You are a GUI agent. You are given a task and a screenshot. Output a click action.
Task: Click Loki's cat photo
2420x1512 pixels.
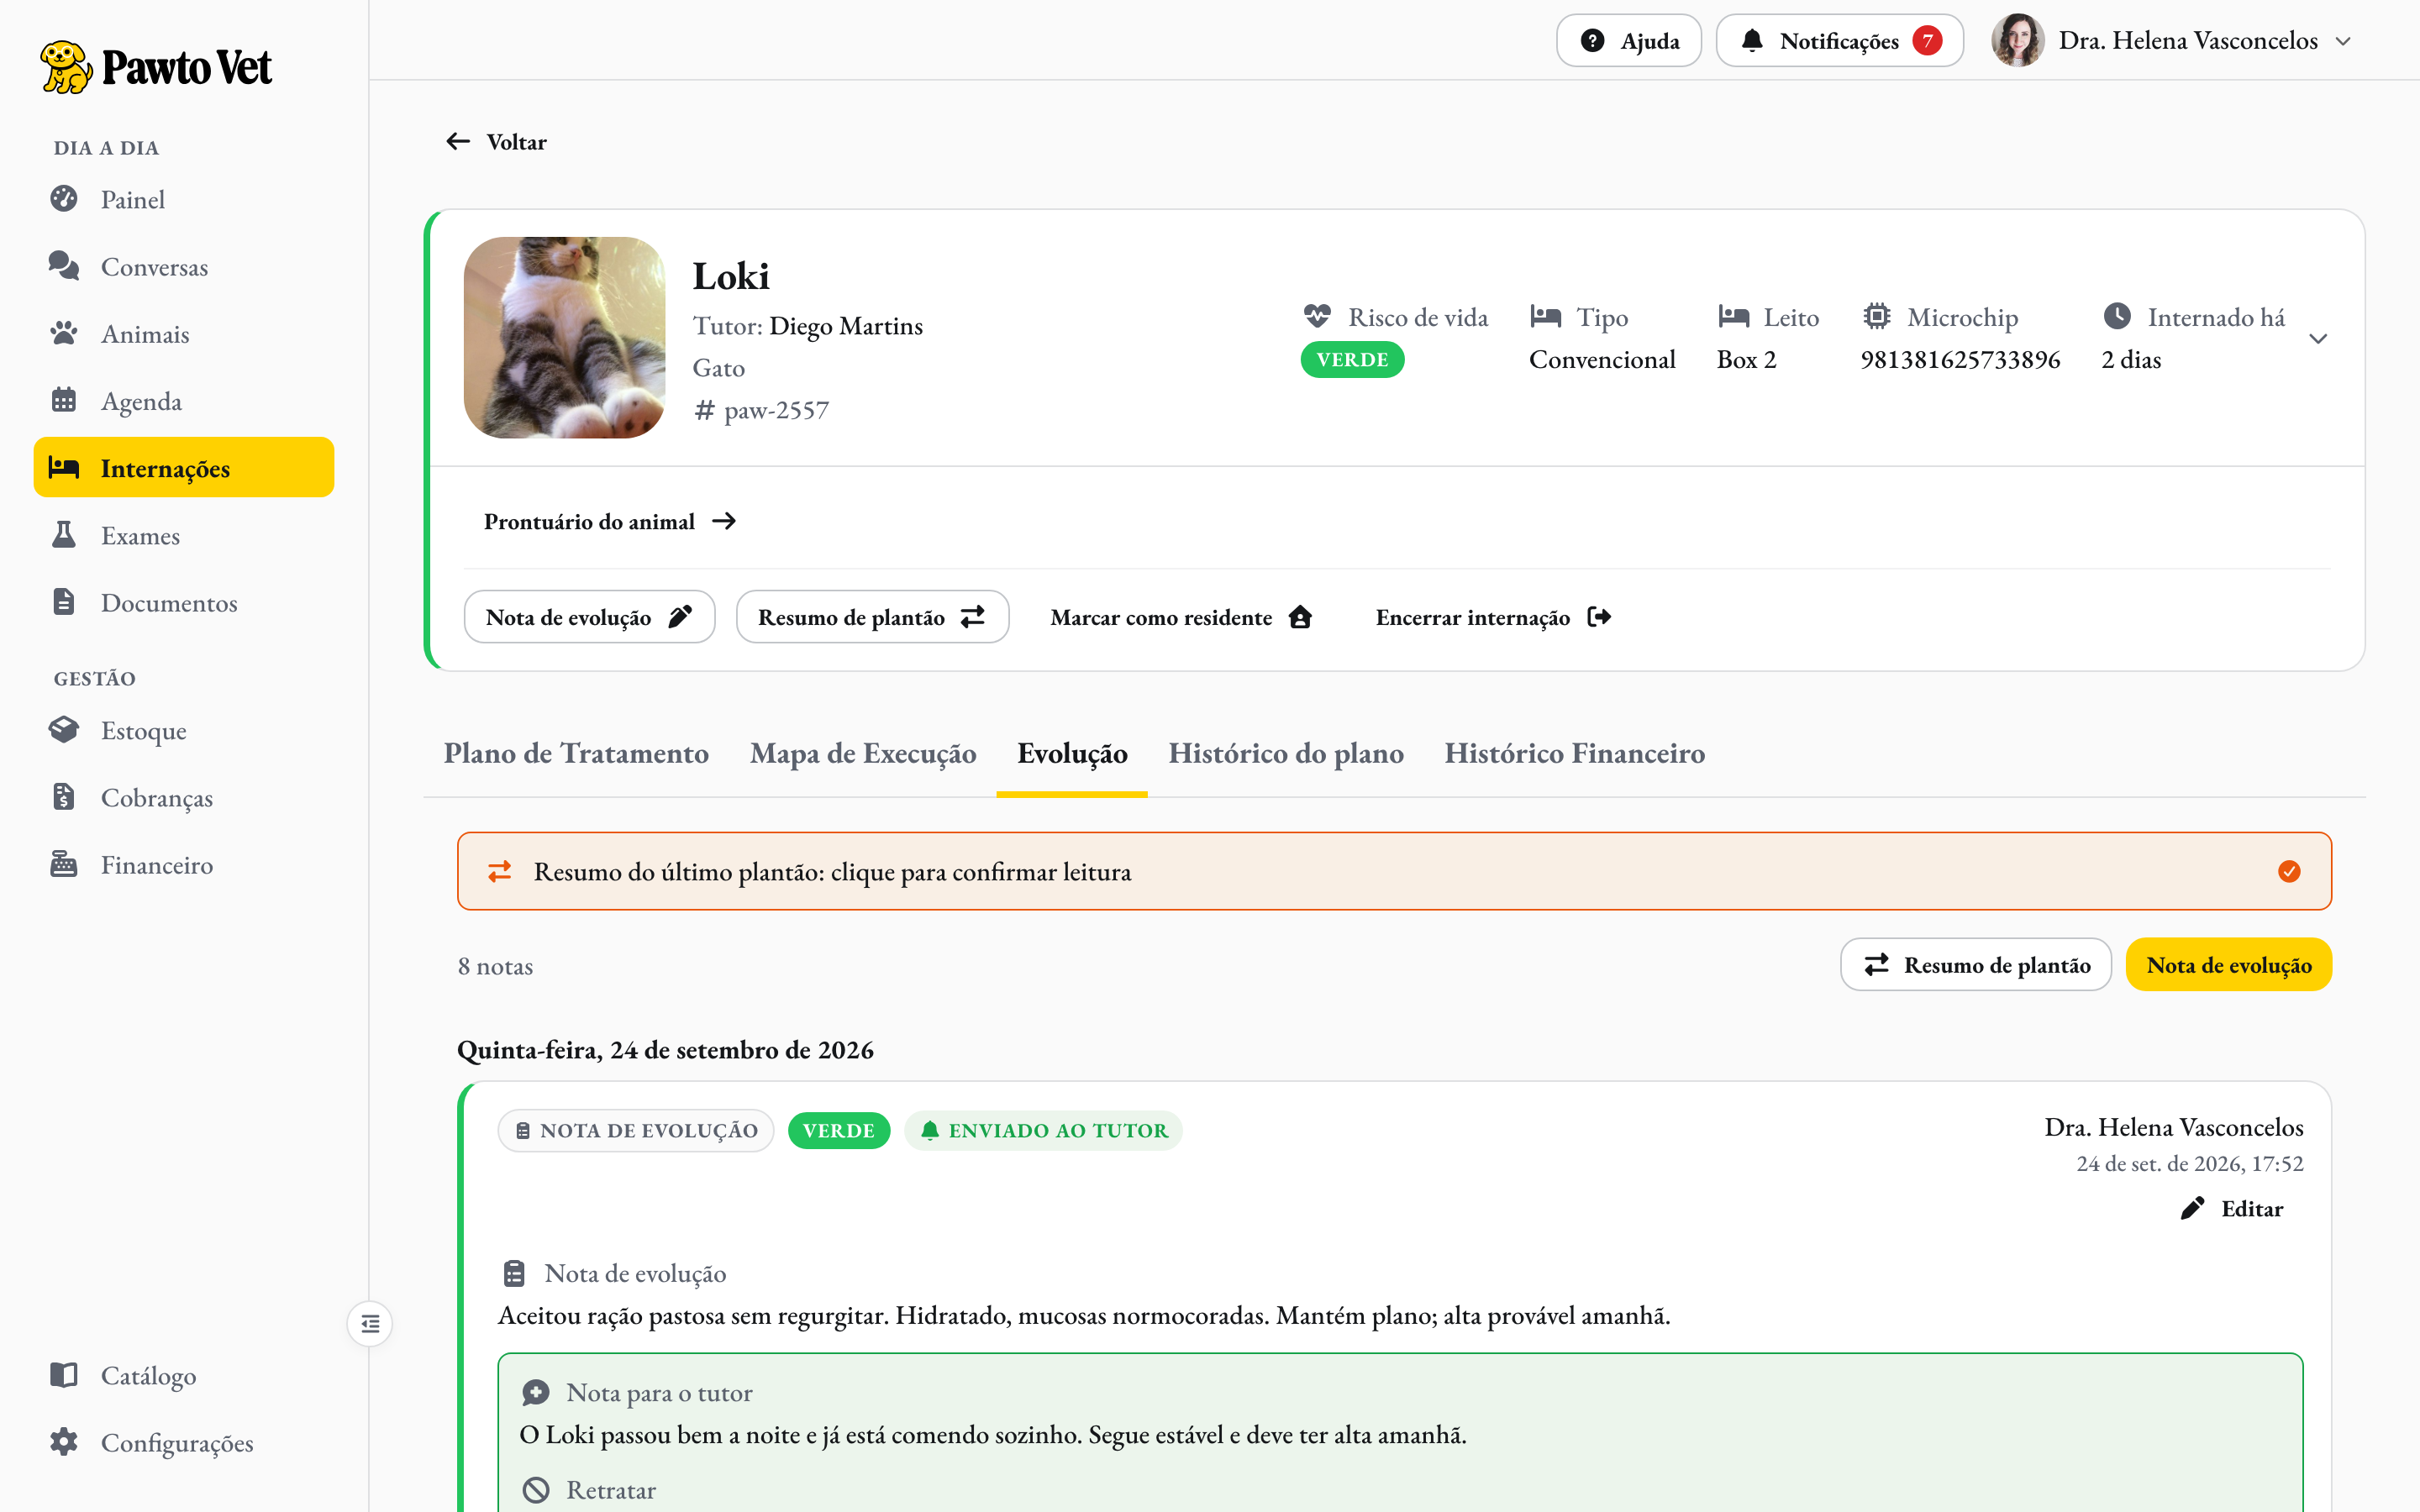click(x=565, y=337)
